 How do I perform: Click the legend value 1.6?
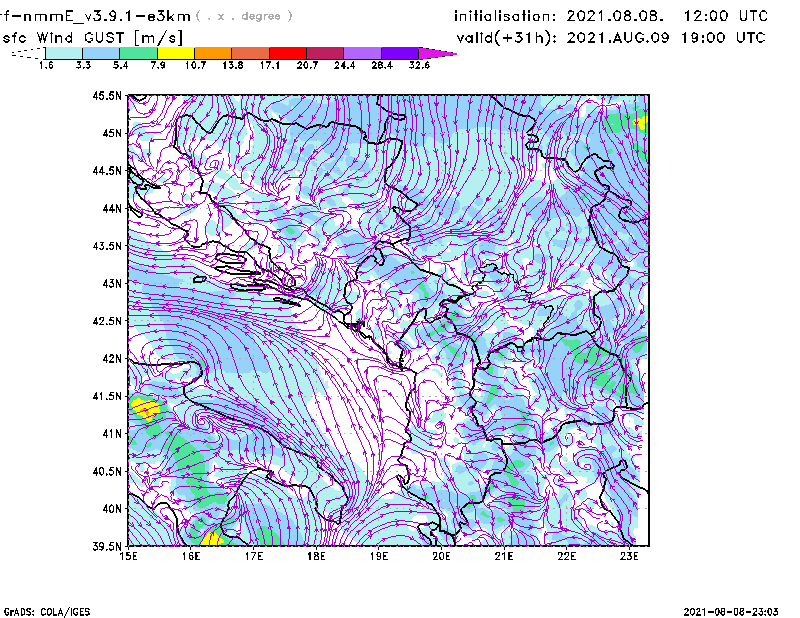tap(46, 65)
